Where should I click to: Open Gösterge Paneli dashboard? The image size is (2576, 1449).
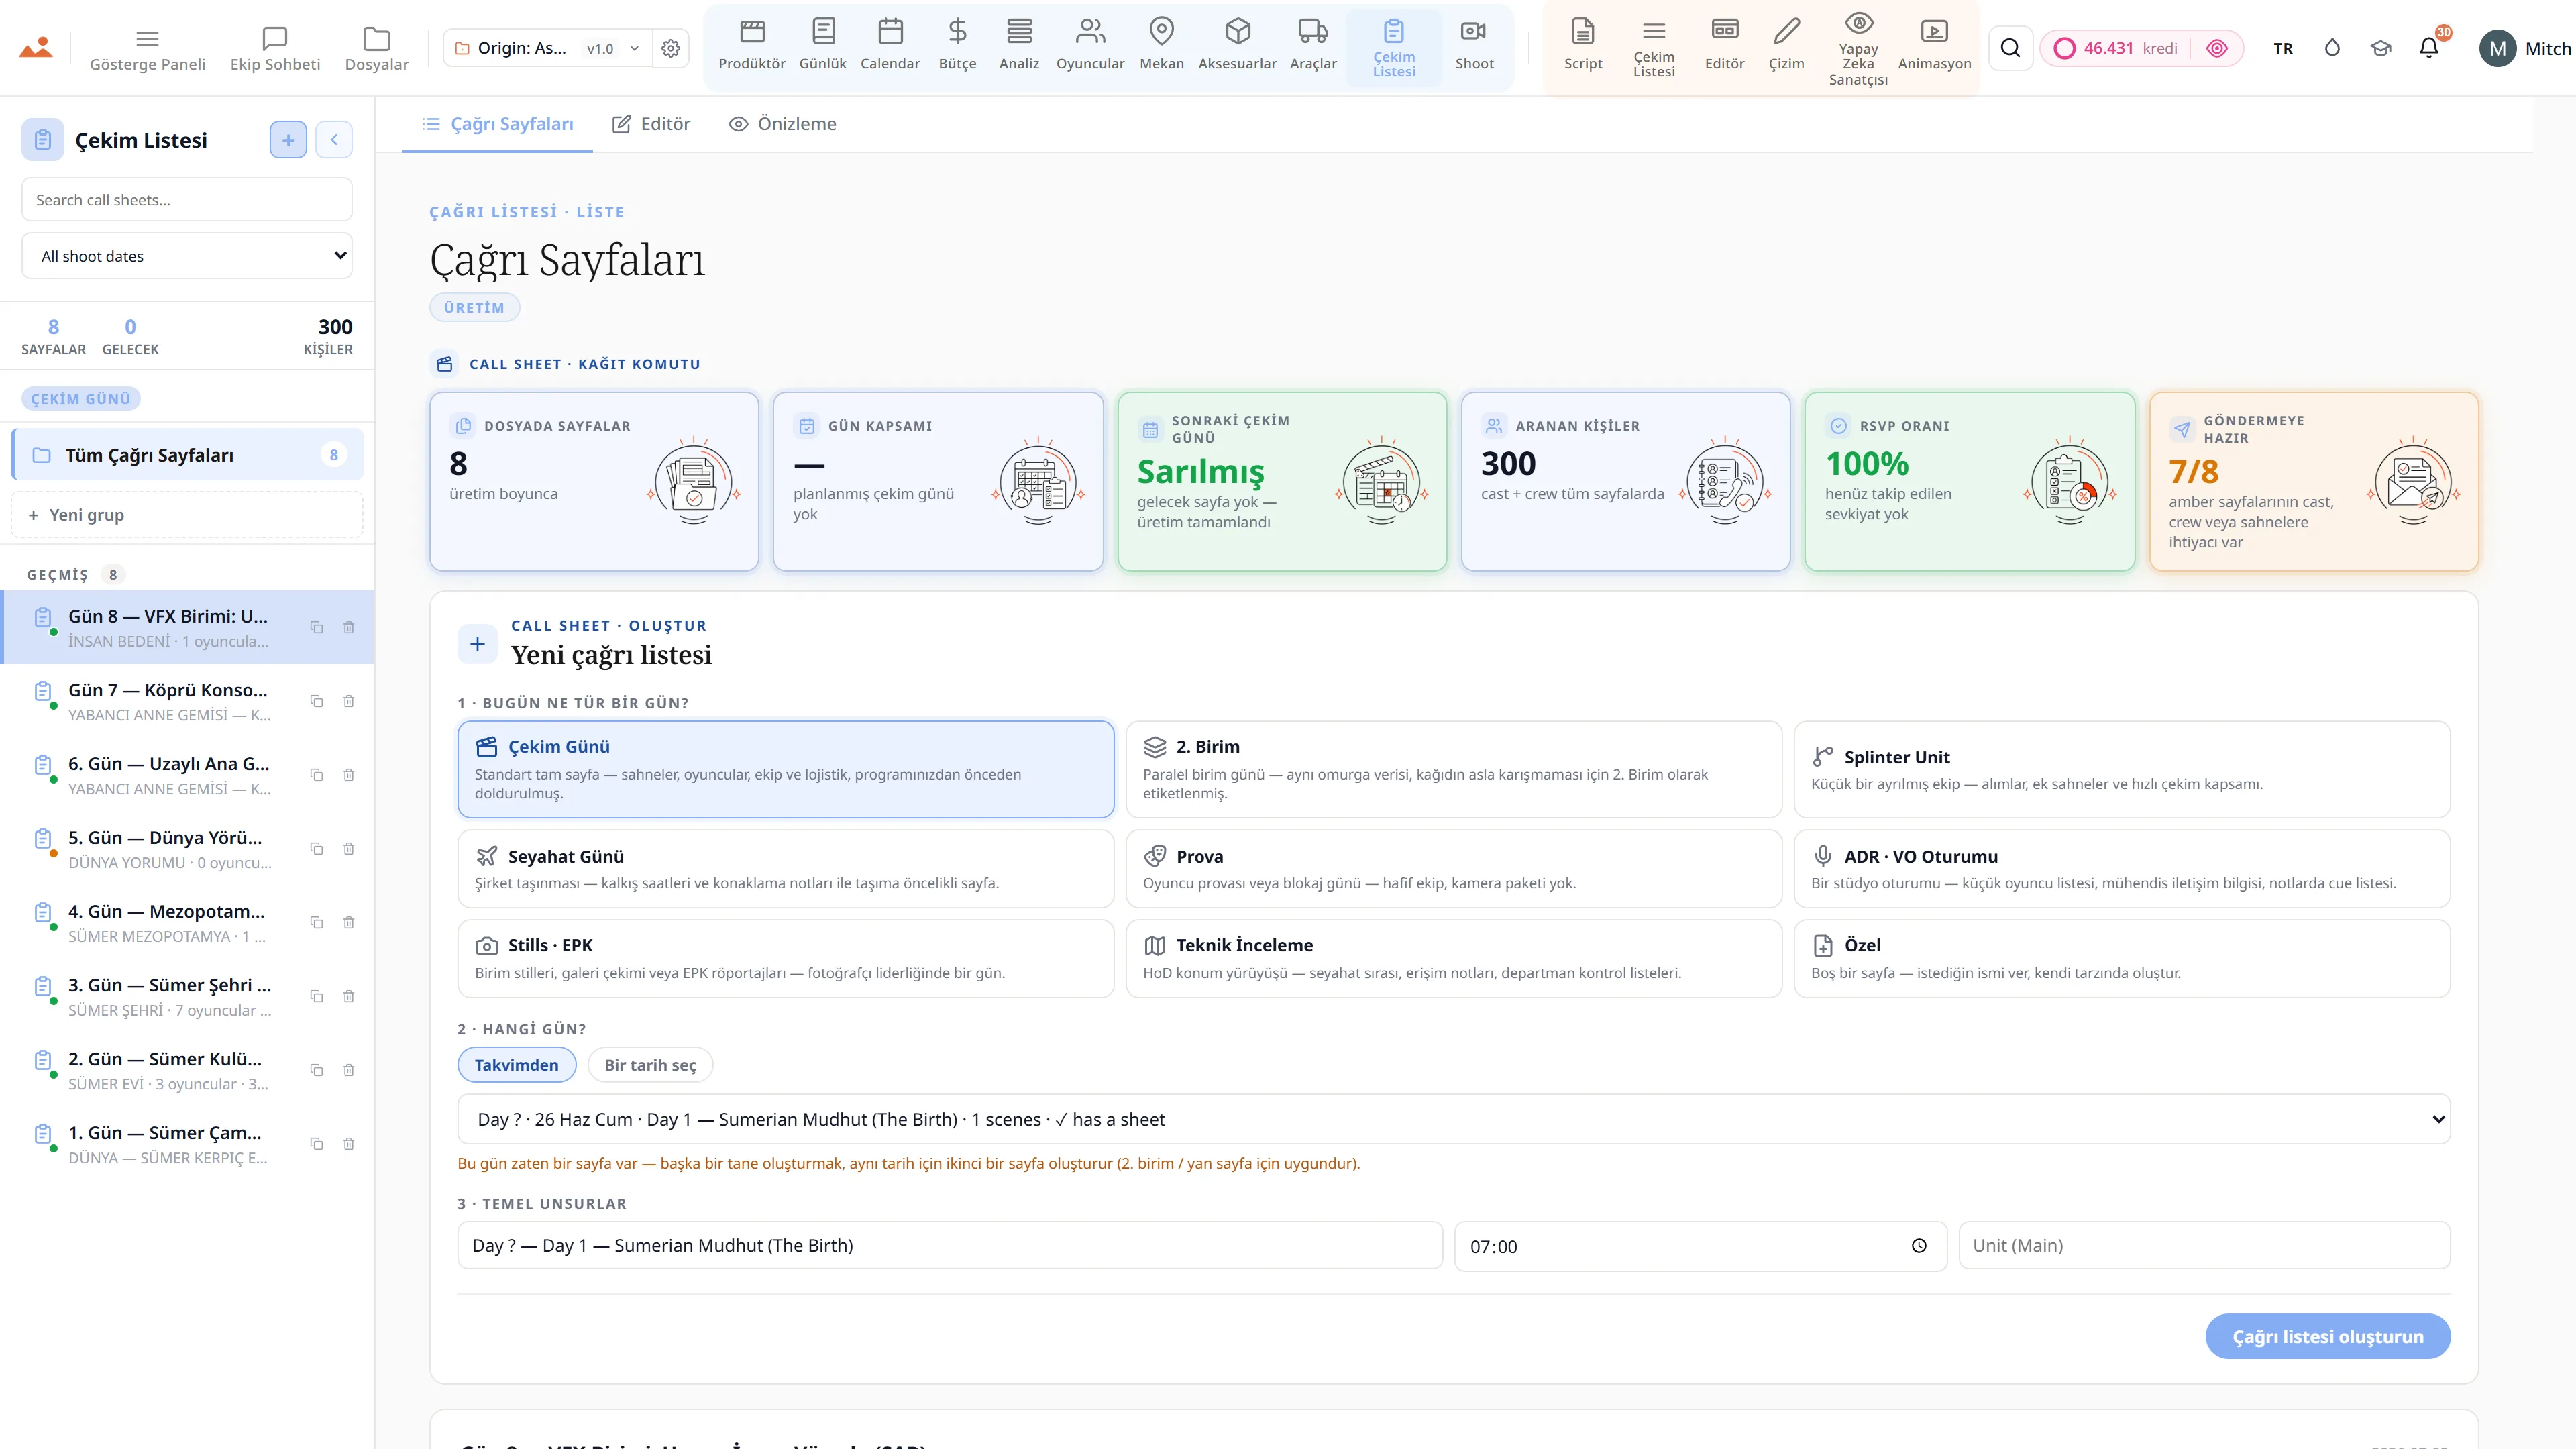[x=147, y=49]
